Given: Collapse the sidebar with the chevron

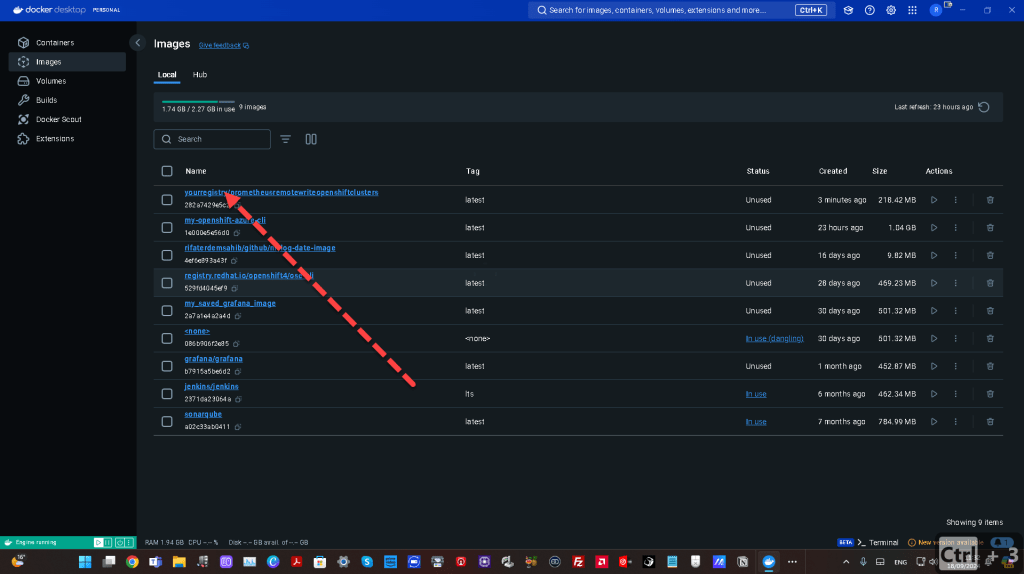Looking at the screenshot, I should pos(137,43).
